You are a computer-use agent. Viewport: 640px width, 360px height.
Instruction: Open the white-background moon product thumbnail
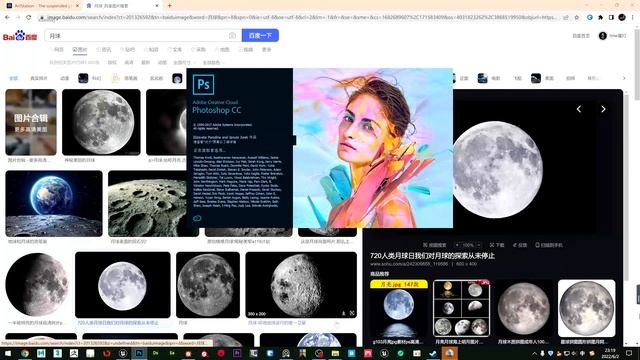(587, 308)
